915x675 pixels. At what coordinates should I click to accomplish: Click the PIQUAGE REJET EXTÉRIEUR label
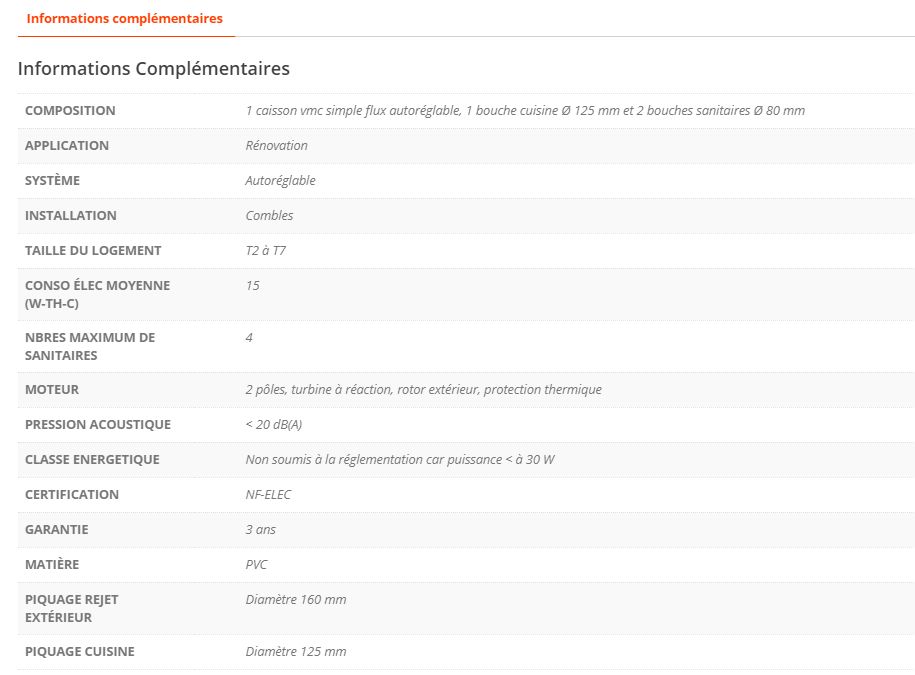[72, 608]
